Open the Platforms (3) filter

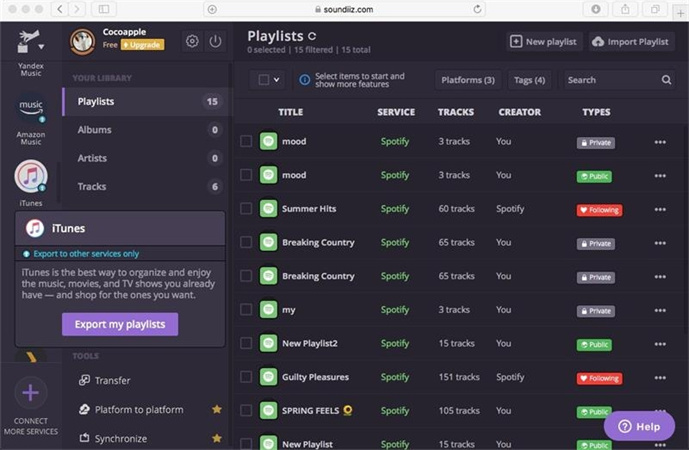pos(467,80)
